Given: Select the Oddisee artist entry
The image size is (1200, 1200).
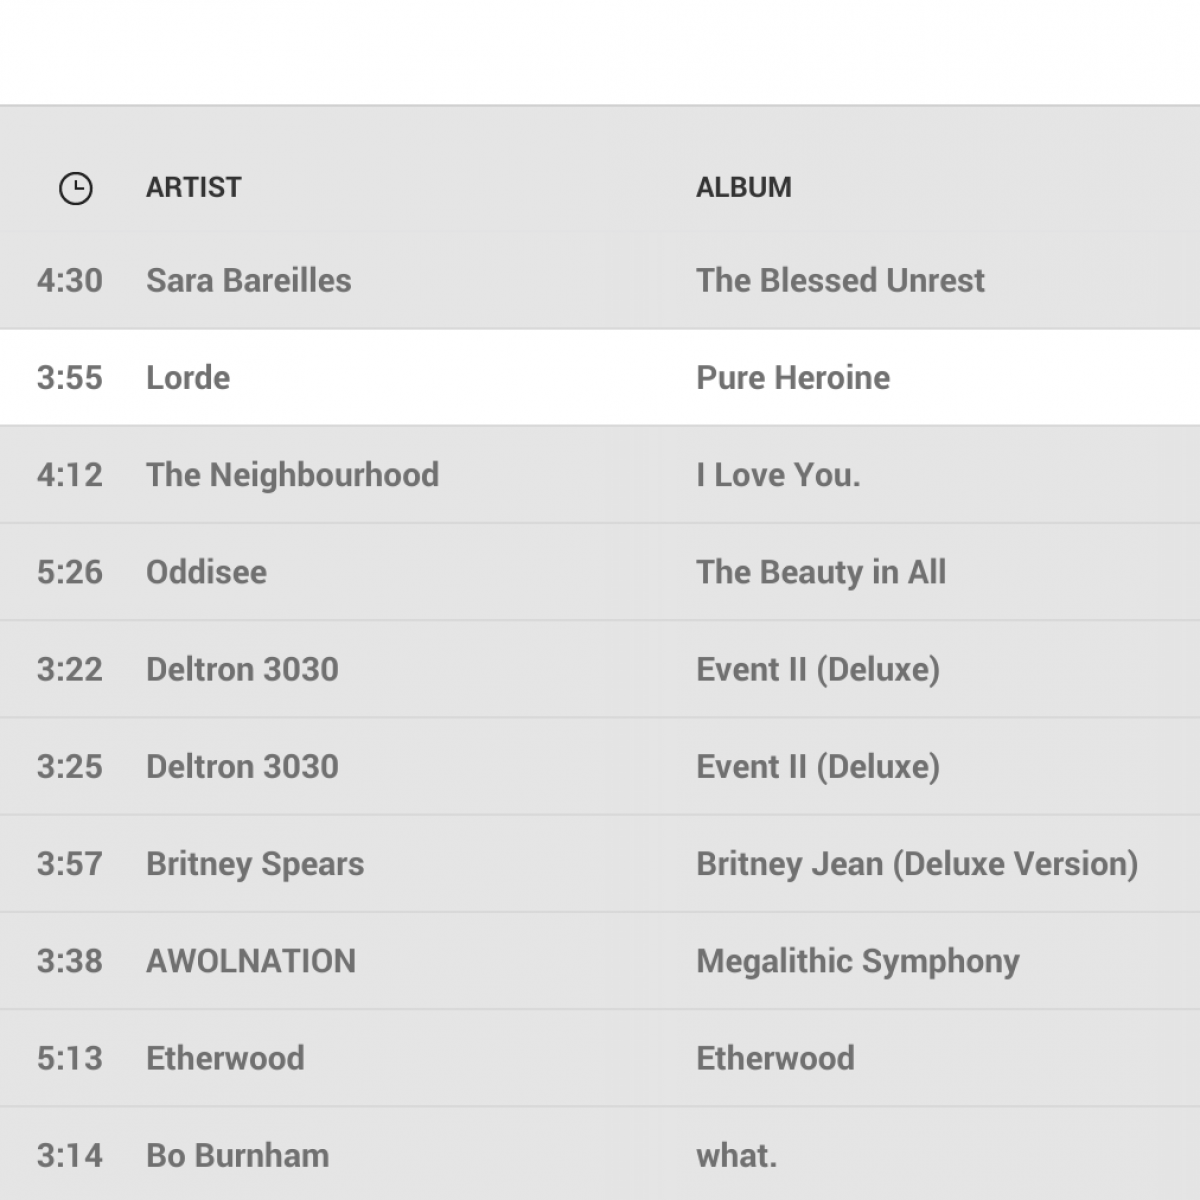Looking at the screenshot, I should pos(206,572).
